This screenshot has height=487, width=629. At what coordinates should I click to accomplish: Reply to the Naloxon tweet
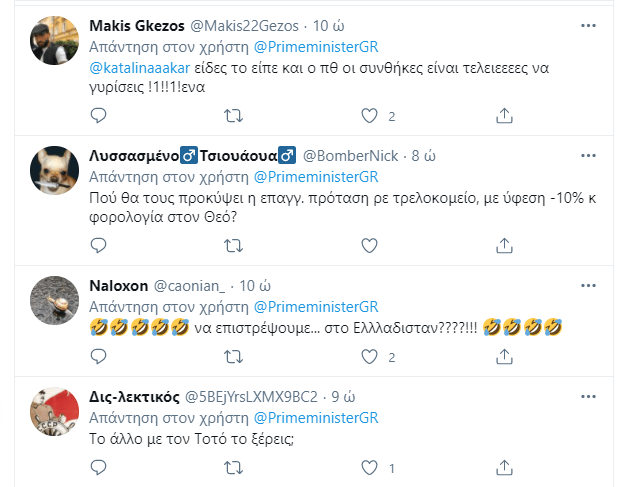pos(98,357)
